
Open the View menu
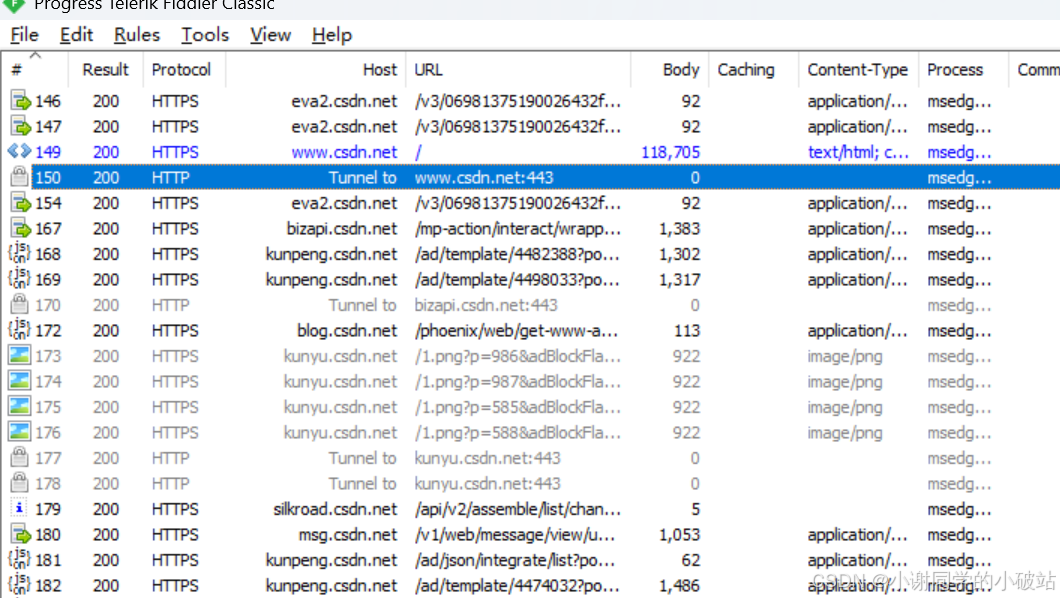pos(270,35)
